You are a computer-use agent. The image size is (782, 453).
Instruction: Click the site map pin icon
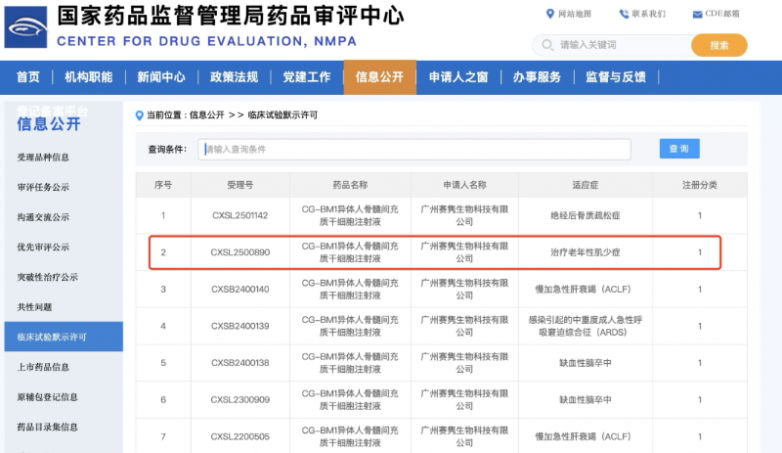point(550,13)
